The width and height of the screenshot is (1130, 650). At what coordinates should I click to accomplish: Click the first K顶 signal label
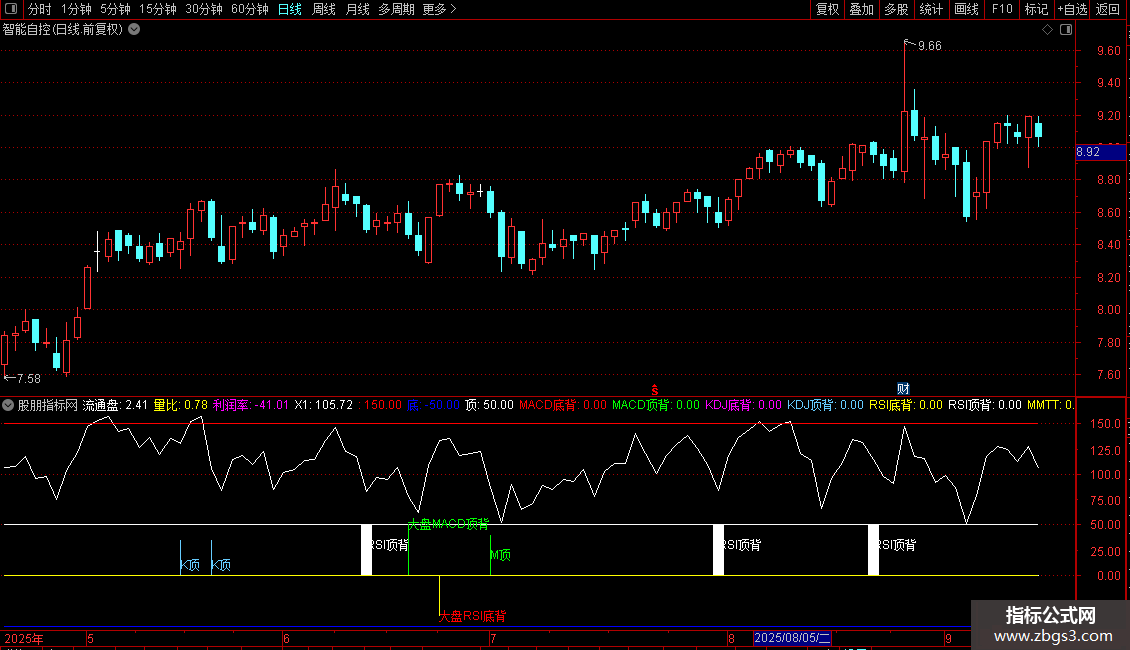click(x=190, y=565)
